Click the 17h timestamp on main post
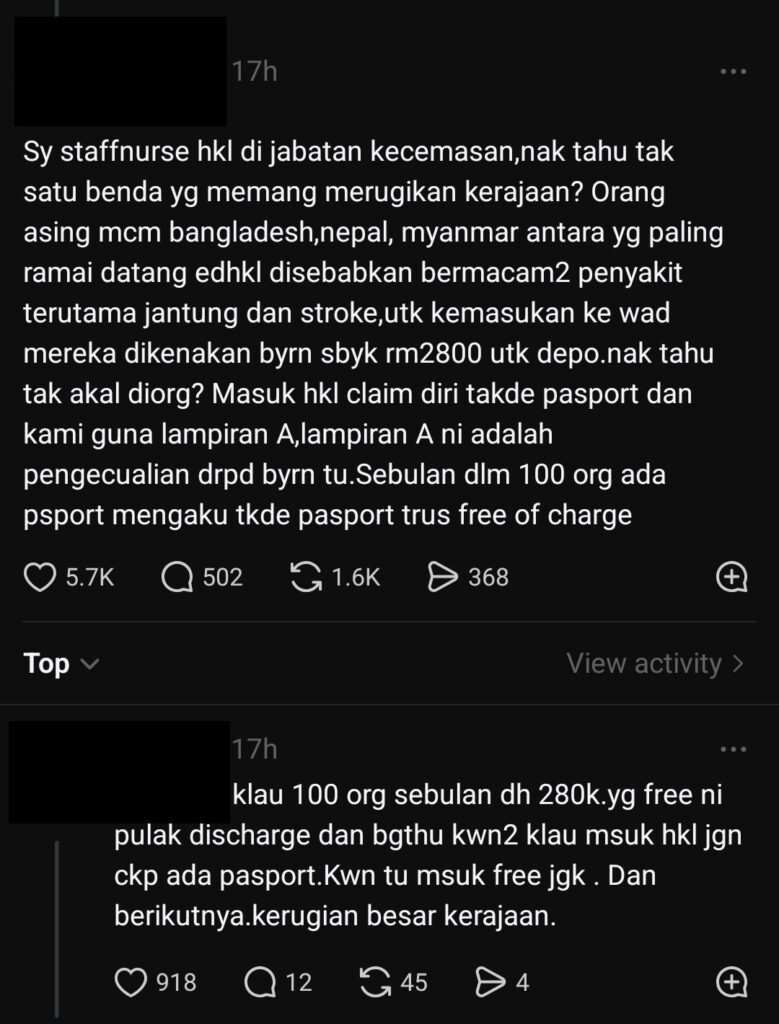The width and height of the screenshot is (779, 1024). (x=254, y=72)
